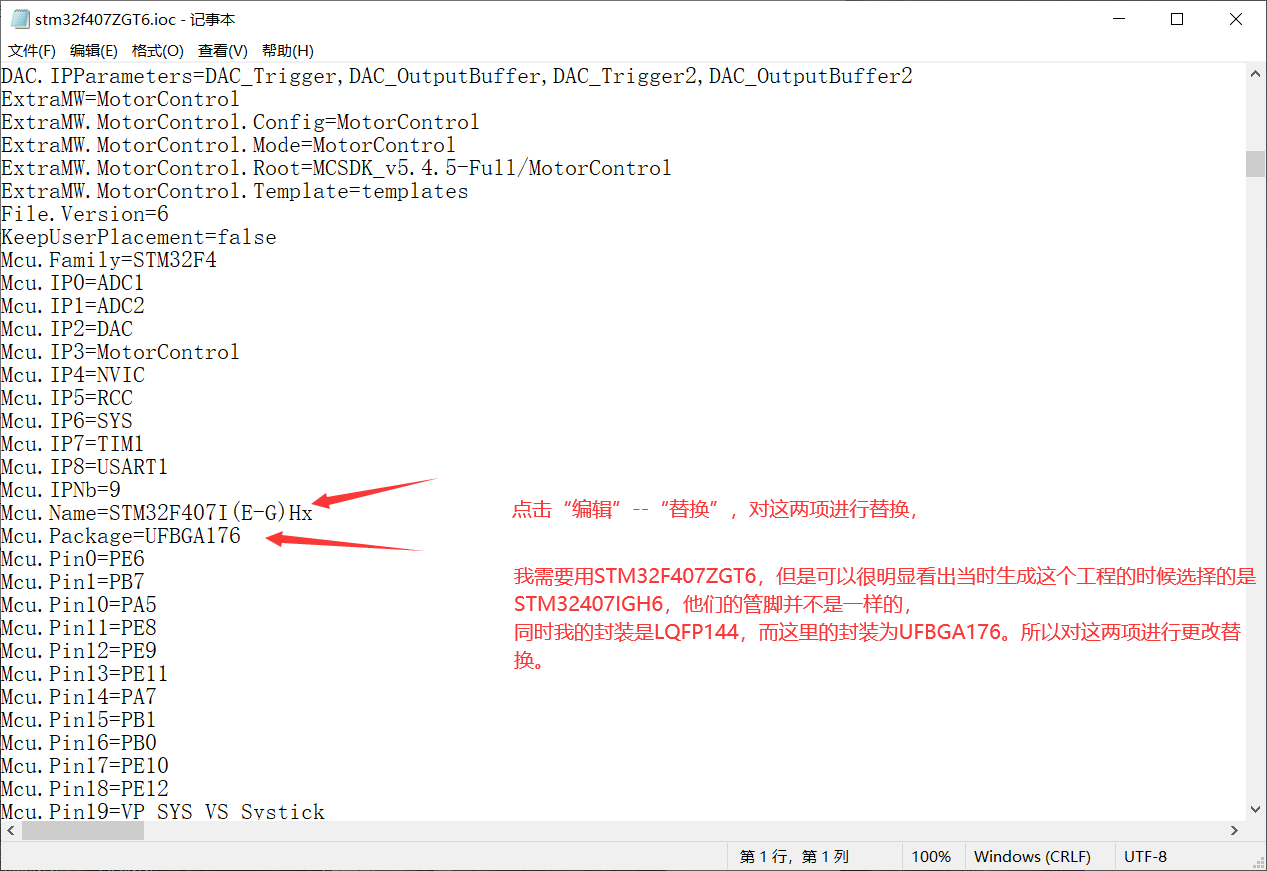1267x871 pixels.
Task: Click line ExtraMW.MotorControl.Template=templates
Action: 235,191
